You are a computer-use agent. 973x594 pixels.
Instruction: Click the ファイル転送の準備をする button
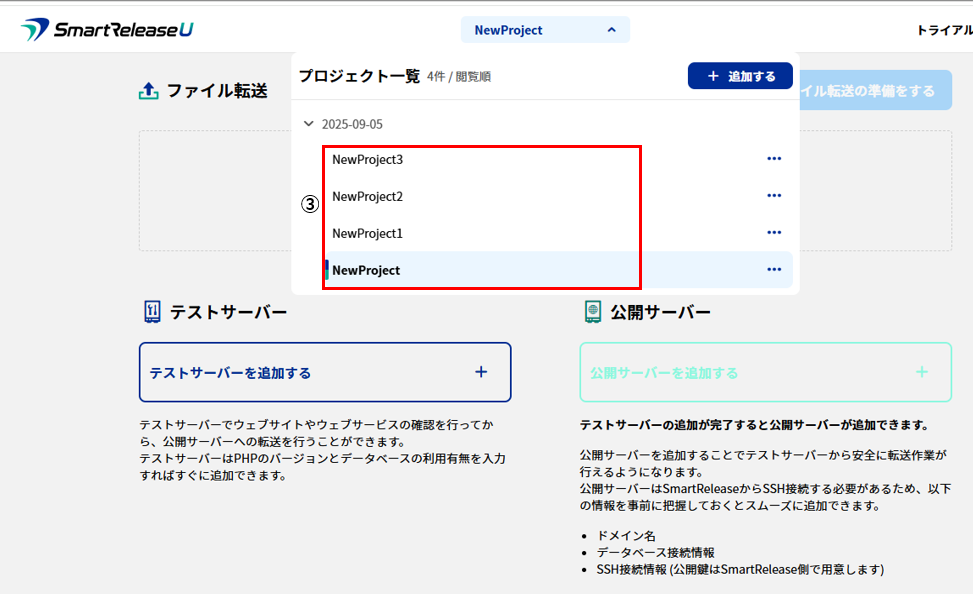[875, 91]
